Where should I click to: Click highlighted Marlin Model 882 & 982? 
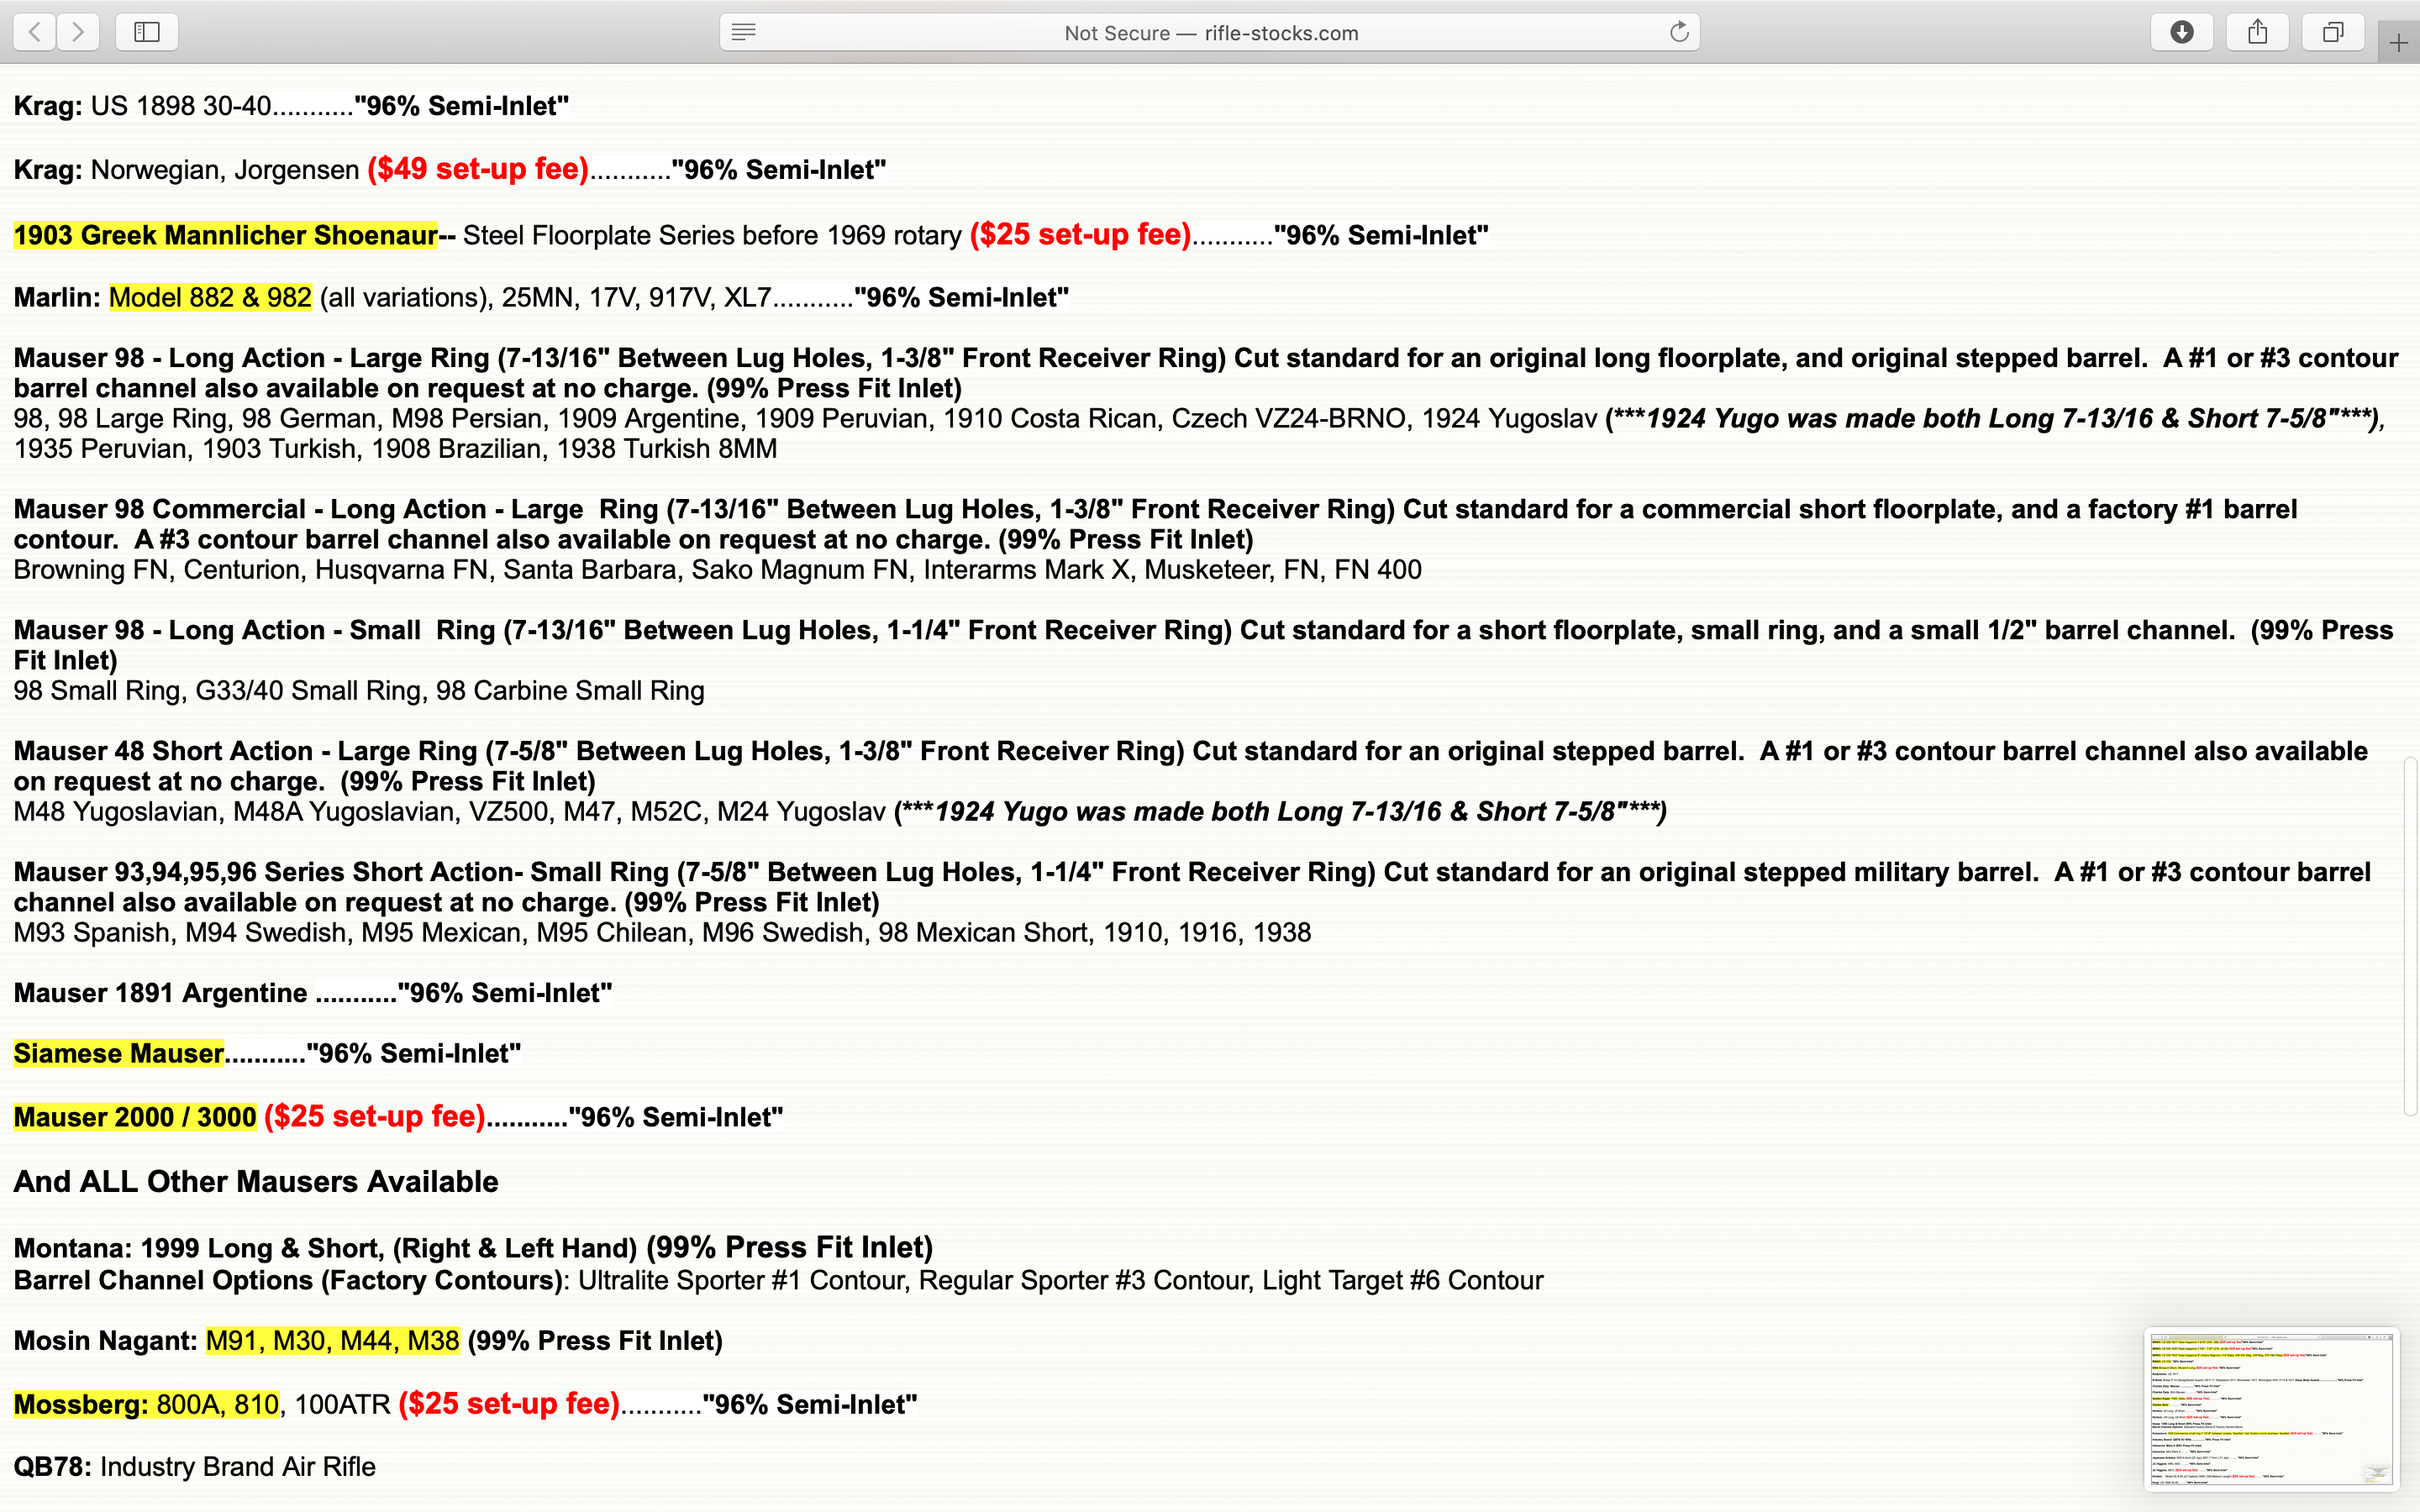tap(210, 297)
